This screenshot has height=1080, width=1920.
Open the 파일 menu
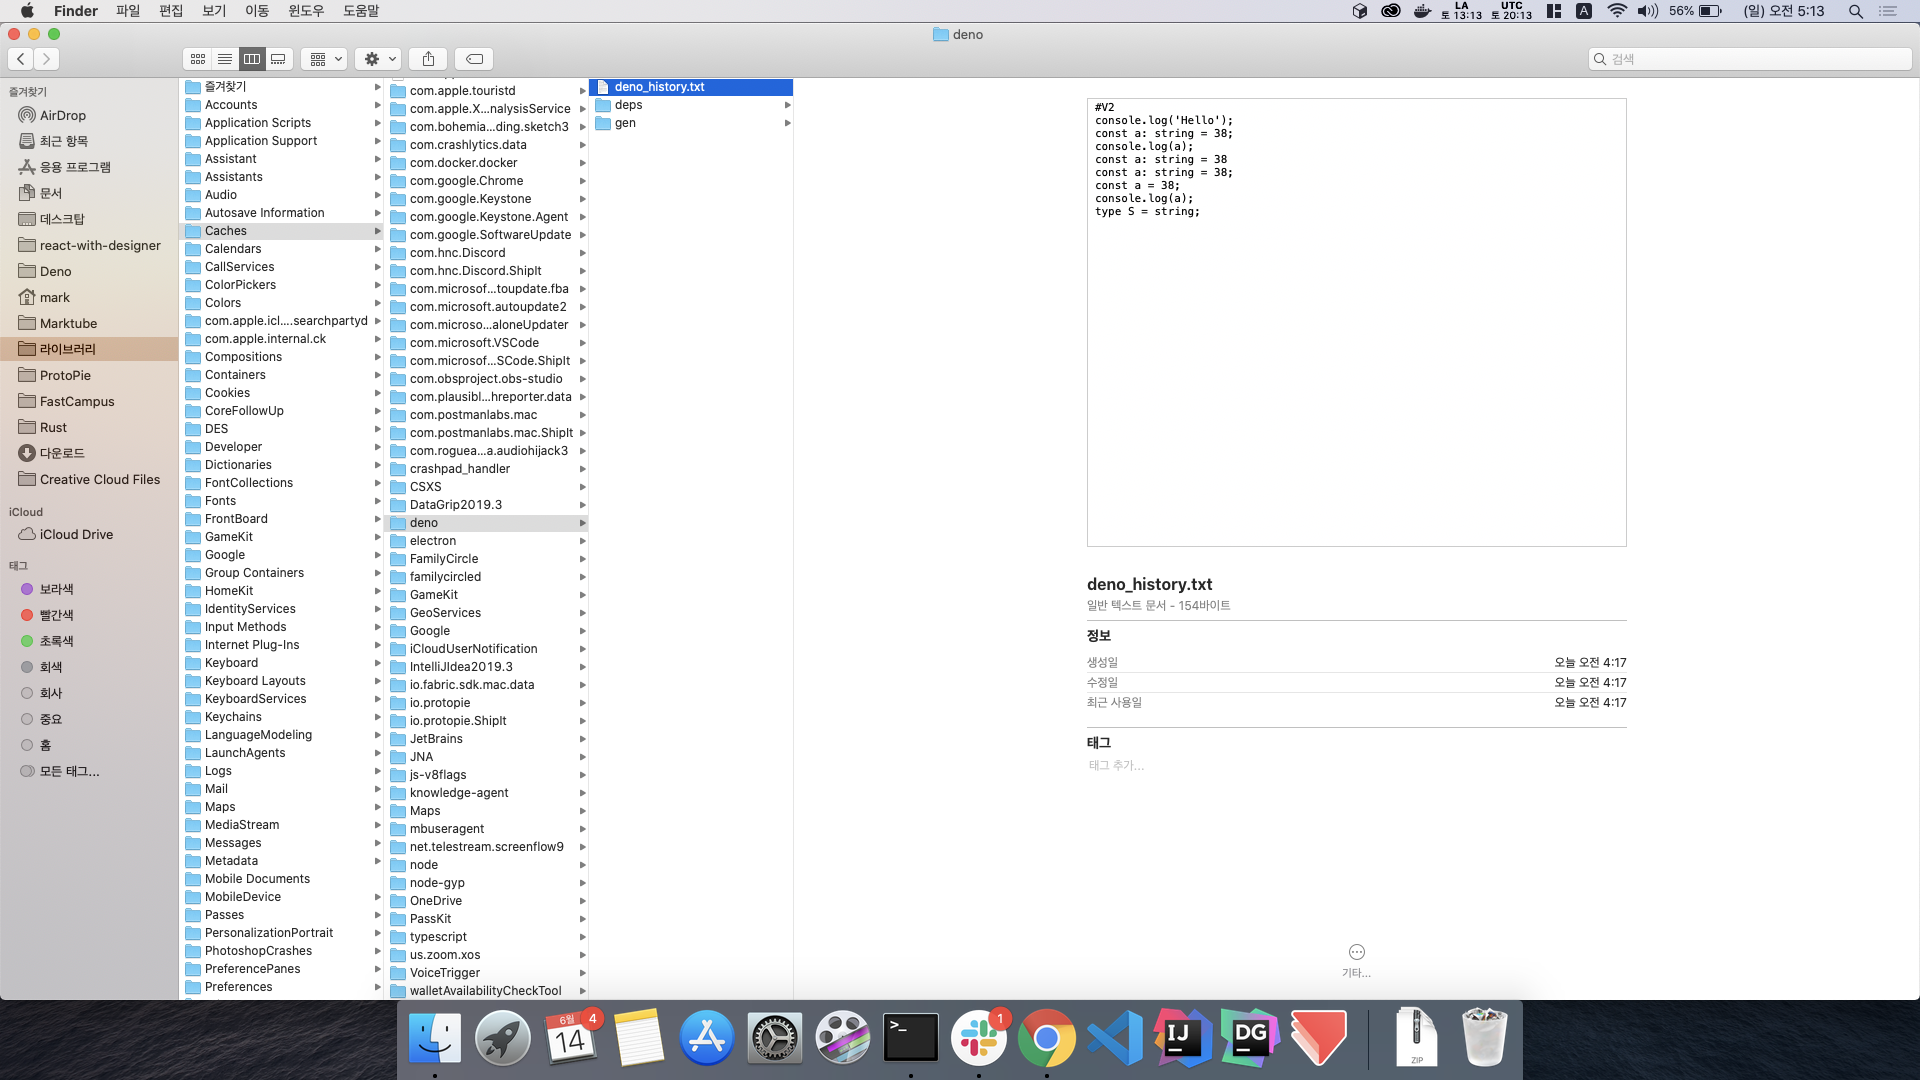pos(128,11)
